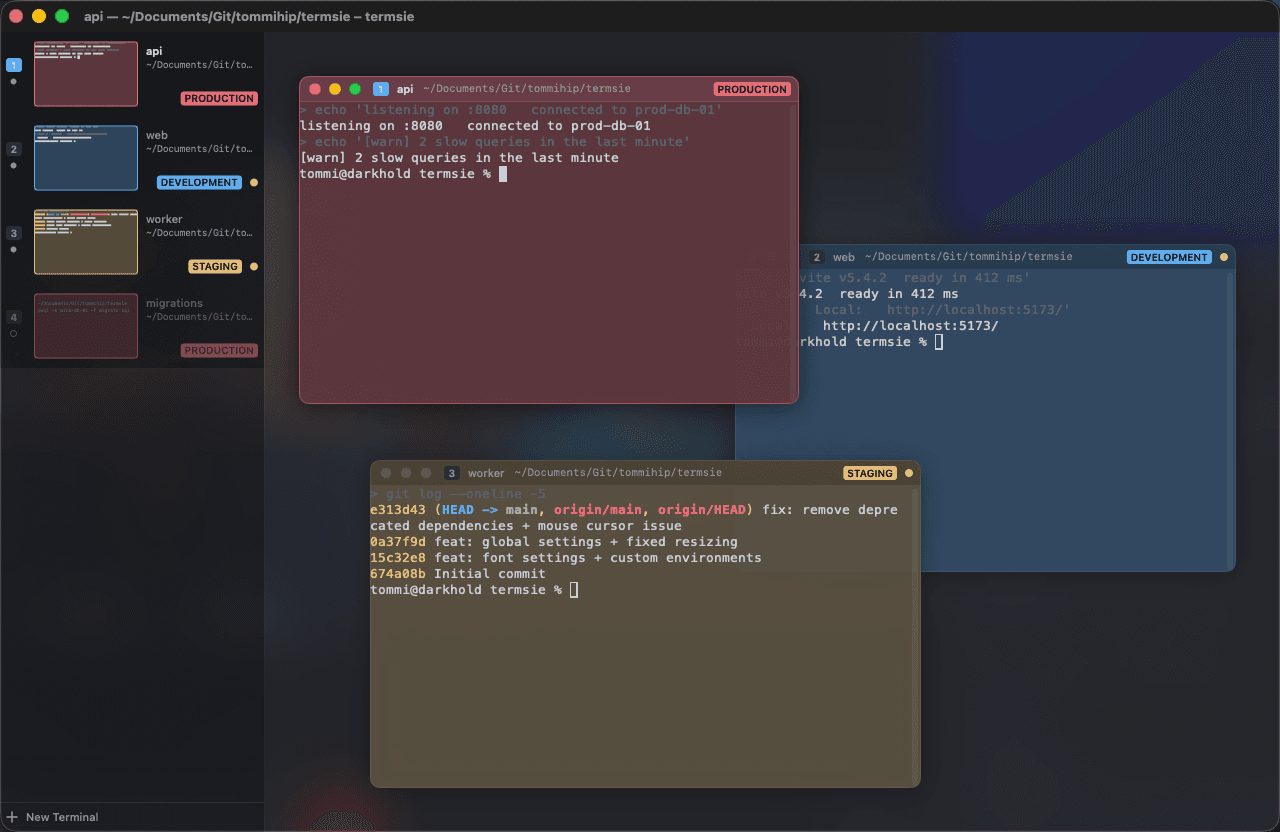The image size is (1280, 832).
Task: Click the DEVELOPMENT badge in web window title bar
Action: pos(1169,257)
